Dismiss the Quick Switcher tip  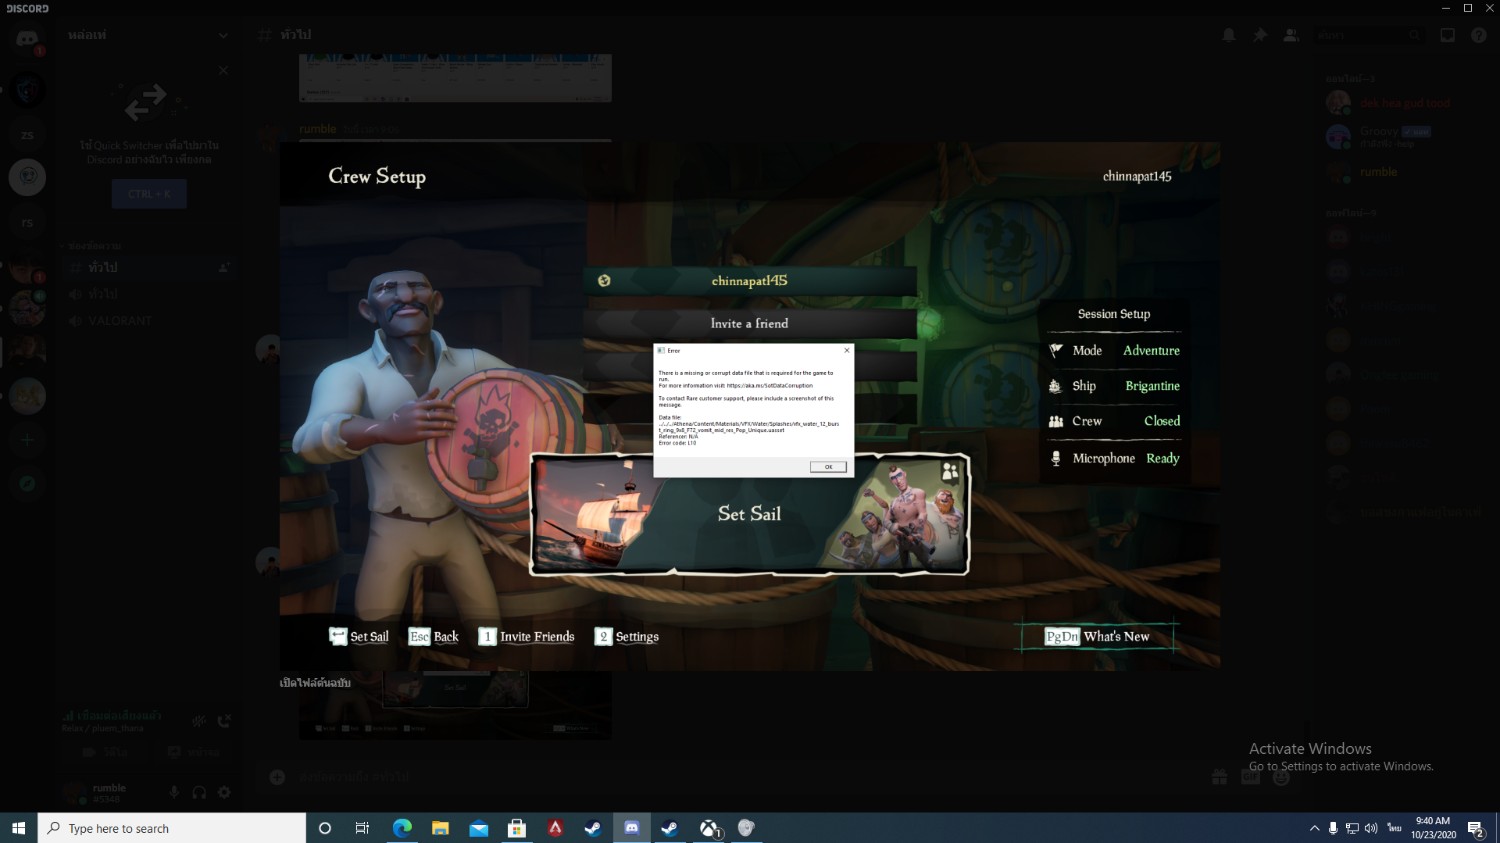(x=223, y=71)
